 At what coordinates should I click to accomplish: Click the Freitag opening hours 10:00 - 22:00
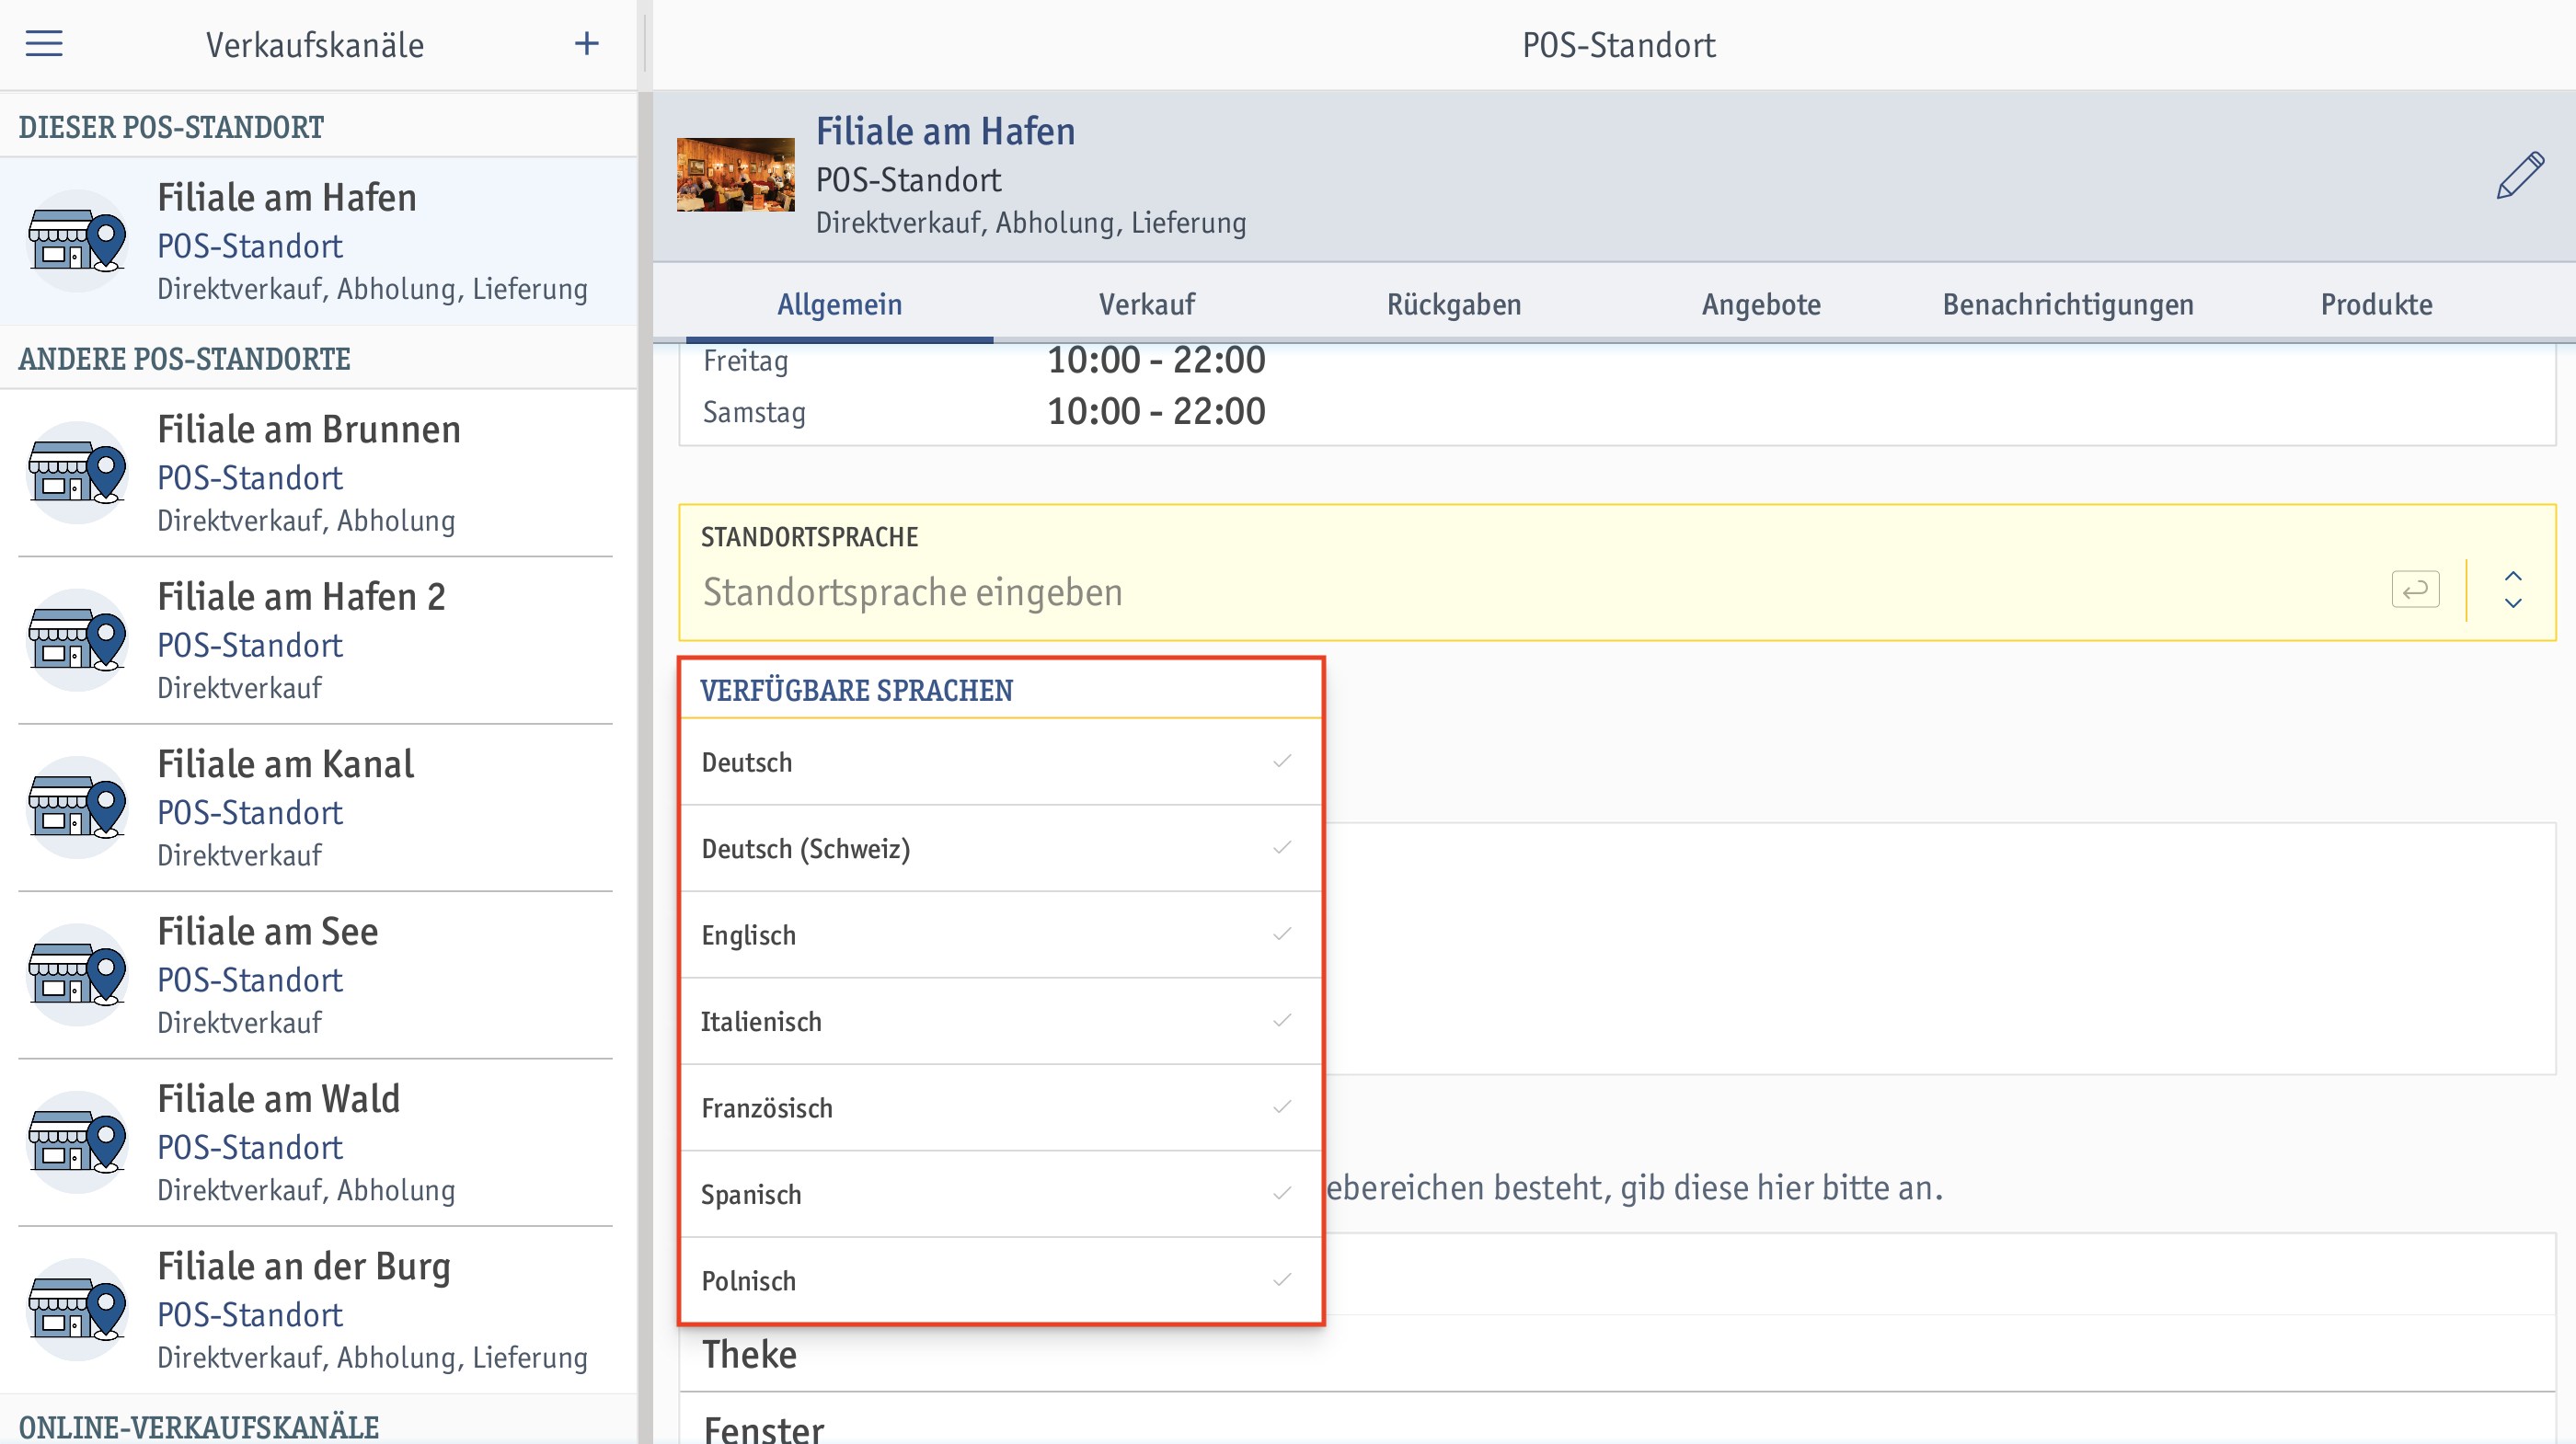click(x=1156, y=360)
